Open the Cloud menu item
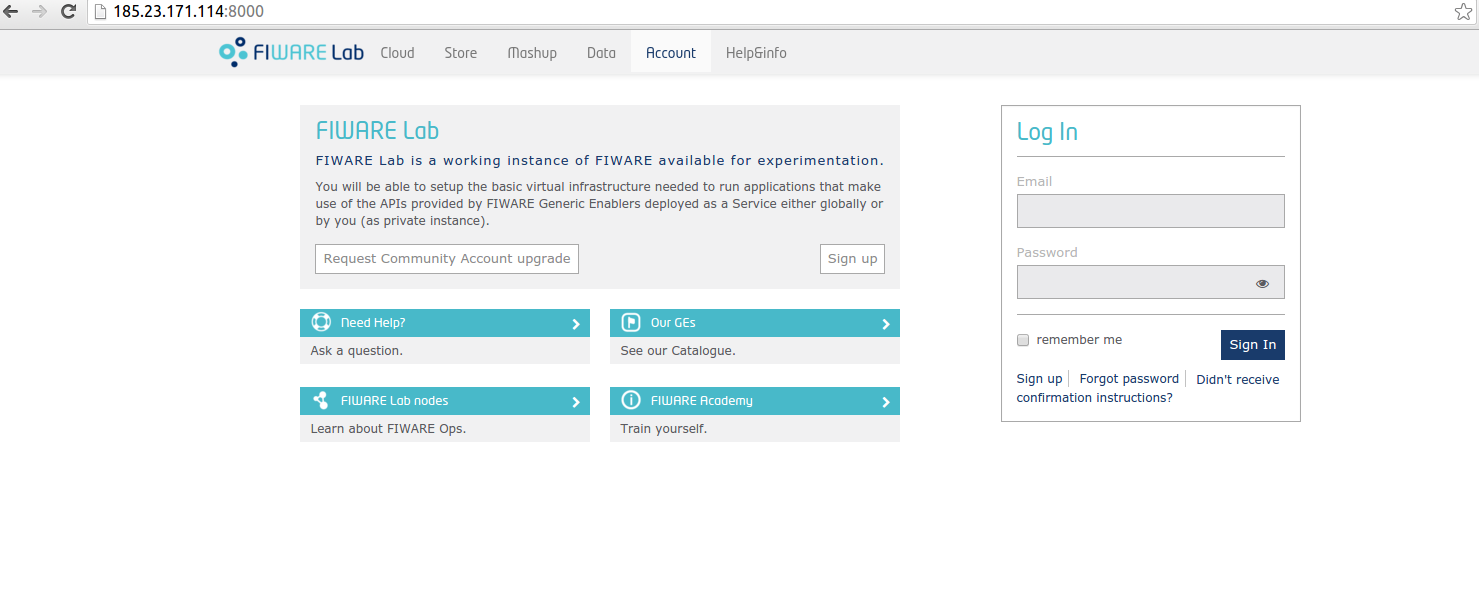1479x597 pixels. [397, 53]
